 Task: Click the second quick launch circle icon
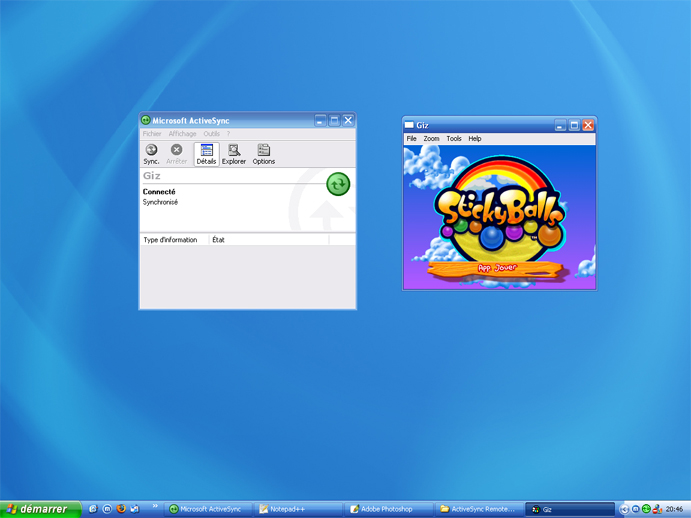107,509
